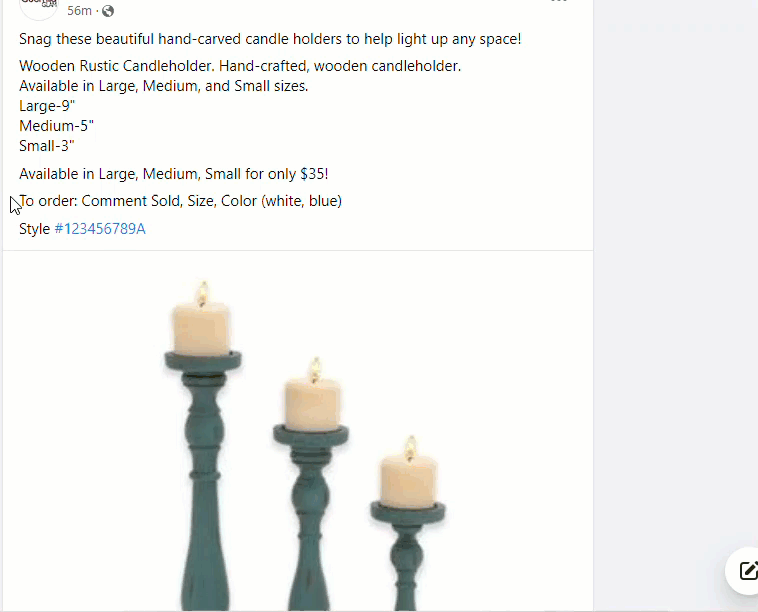
Task: Click the "Large-9"" size line
Action: point(47,106)
